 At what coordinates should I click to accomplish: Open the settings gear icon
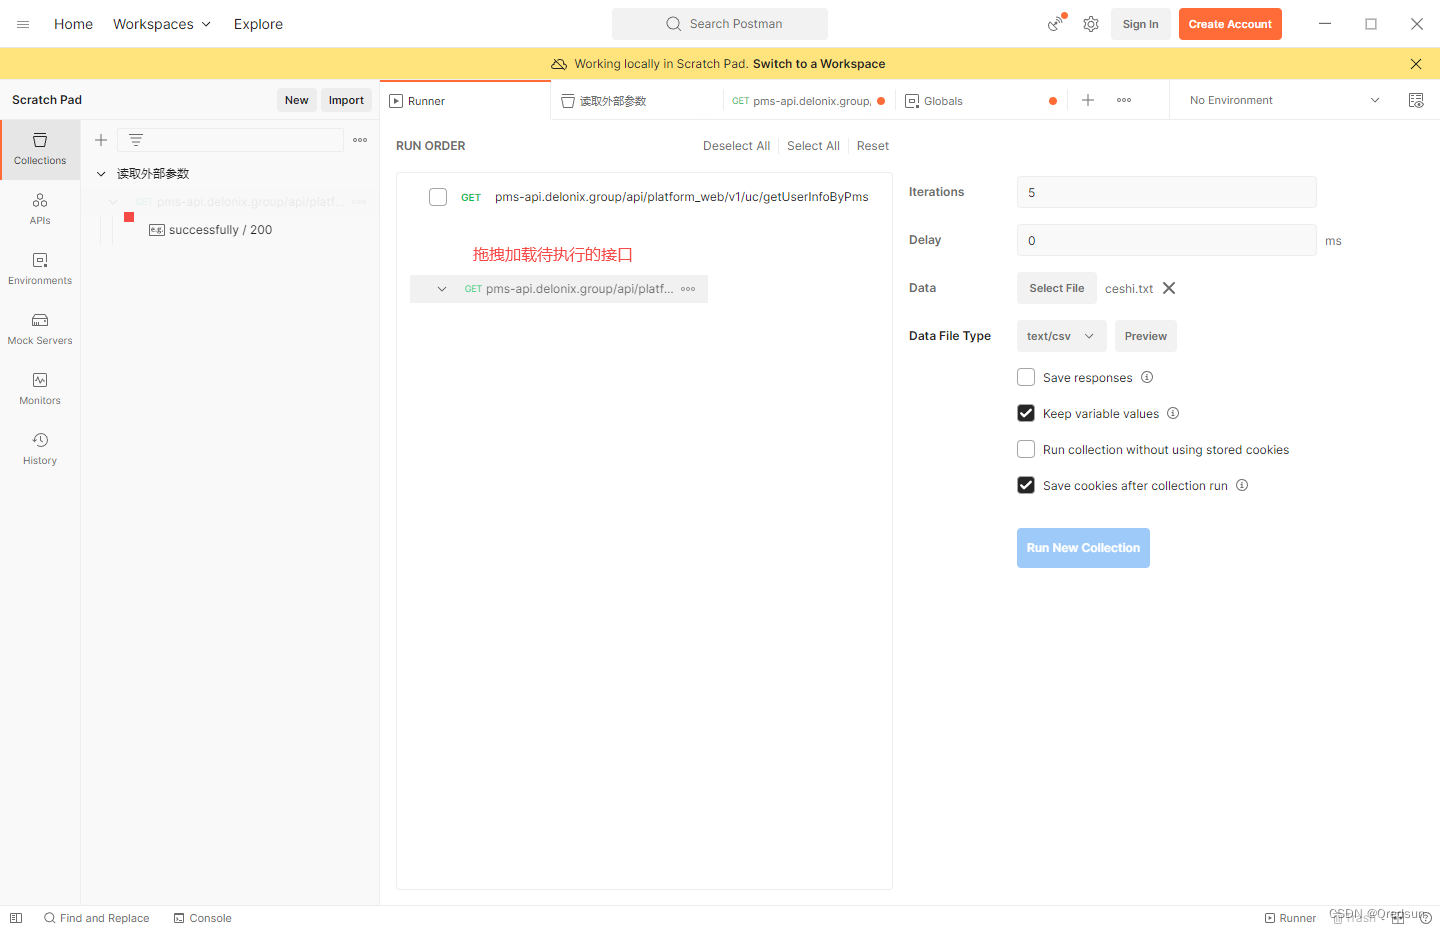click(1091, 24)
